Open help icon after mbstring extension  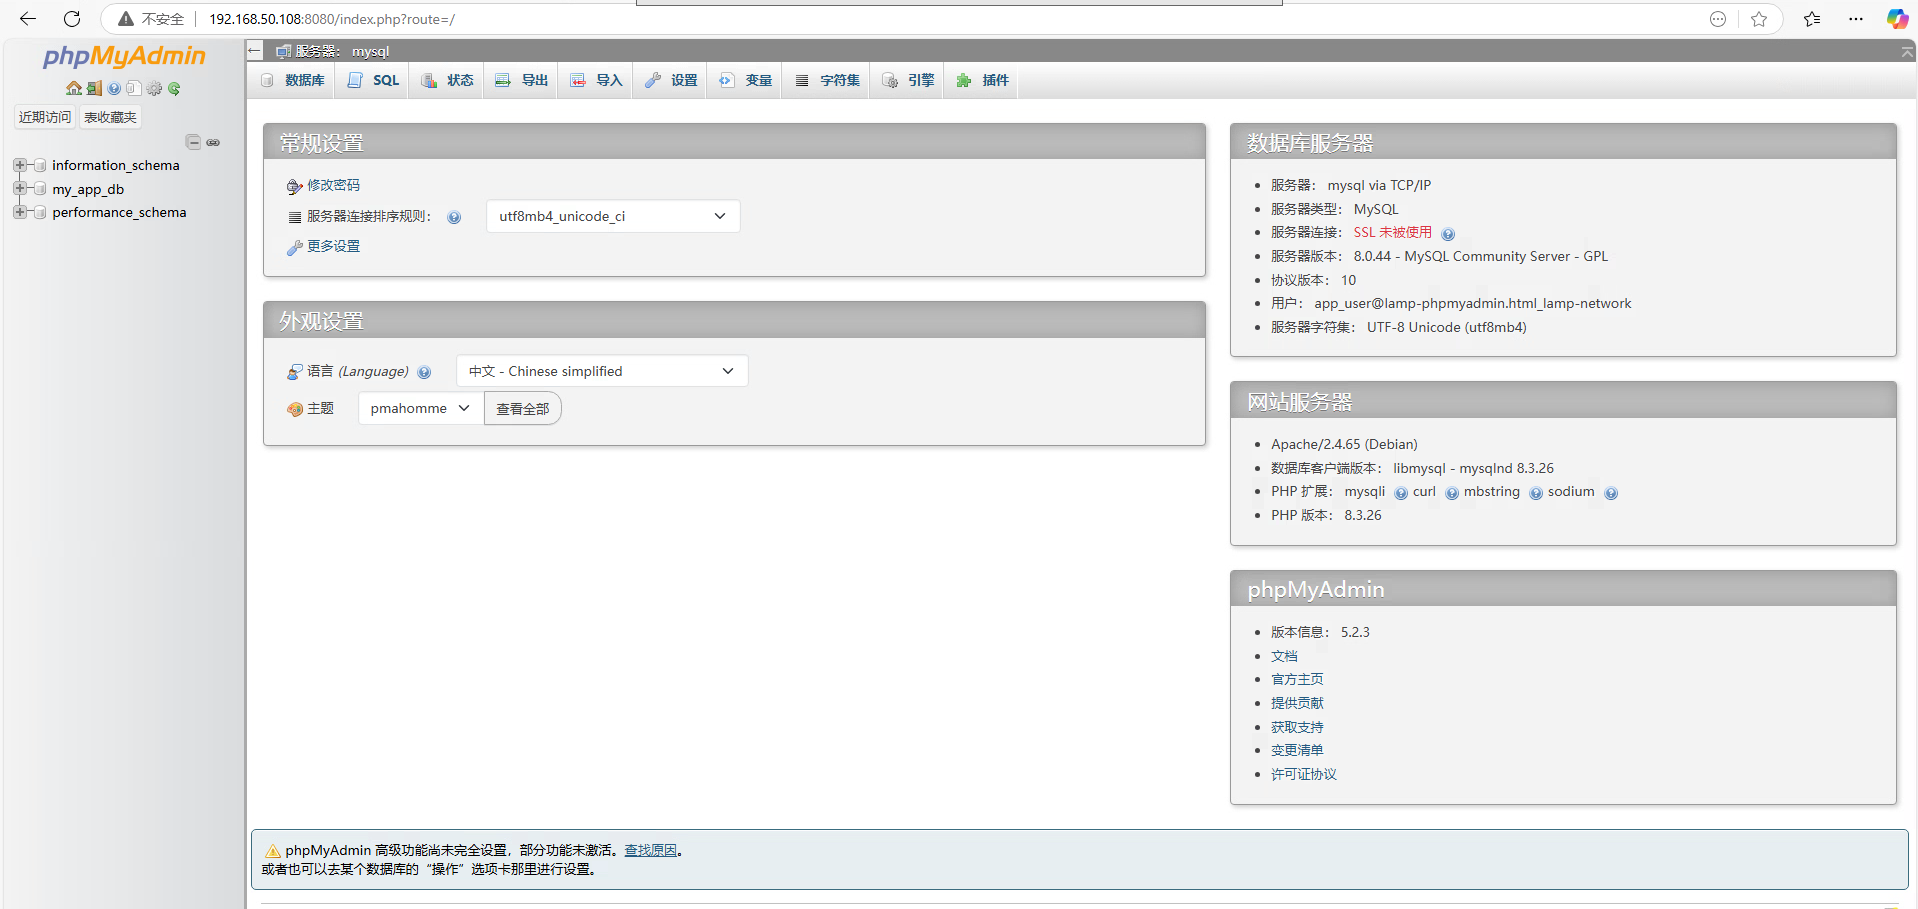pos(1536,492)
